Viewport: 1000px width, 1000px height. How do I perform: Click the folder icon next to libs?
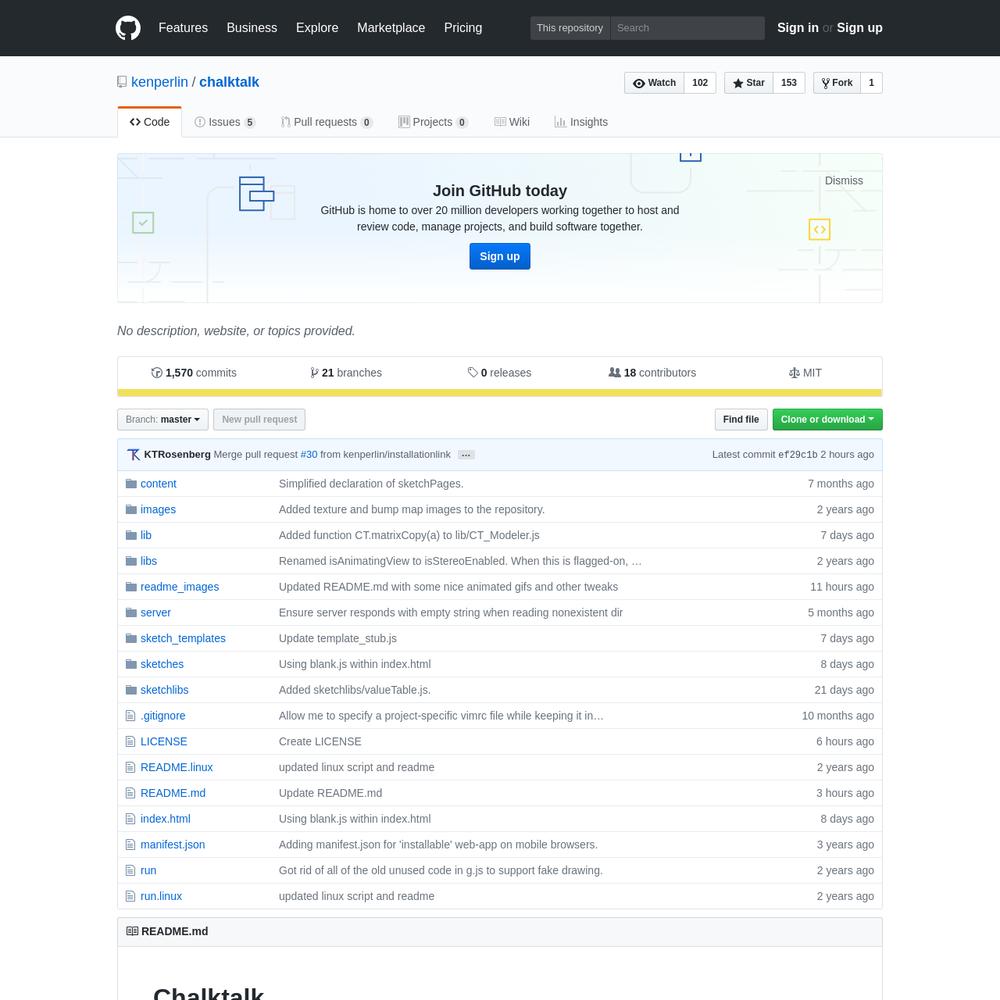[x=131, y=561]
